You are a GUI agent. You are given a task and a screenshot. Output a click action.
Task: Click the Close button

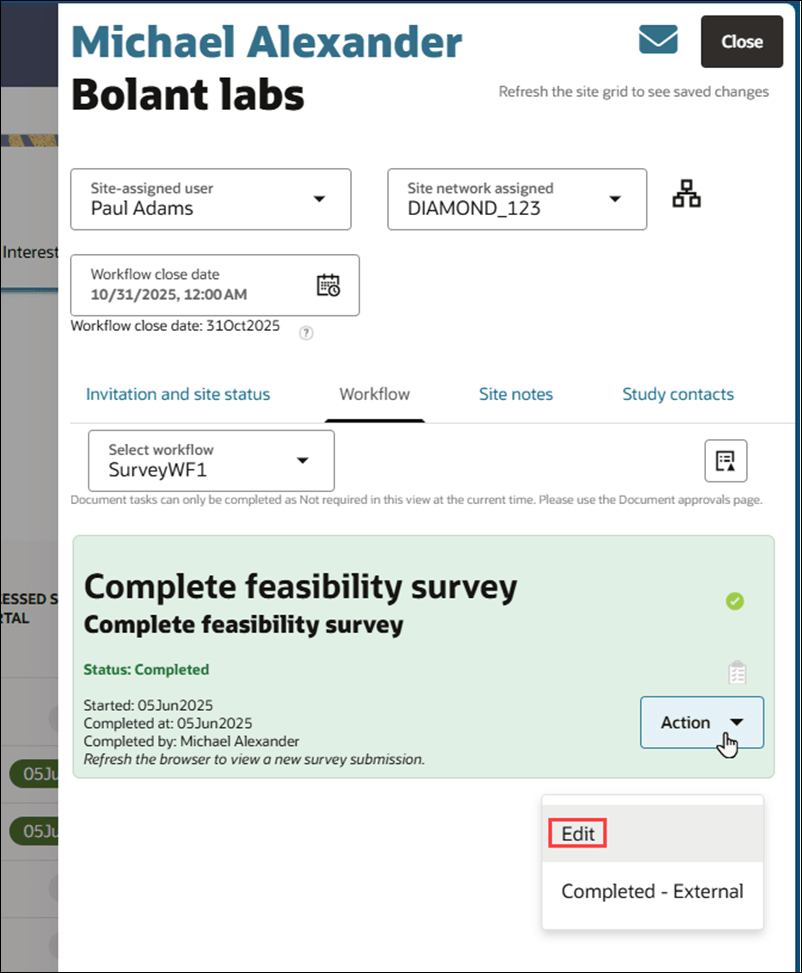click(x=741, y=42)
